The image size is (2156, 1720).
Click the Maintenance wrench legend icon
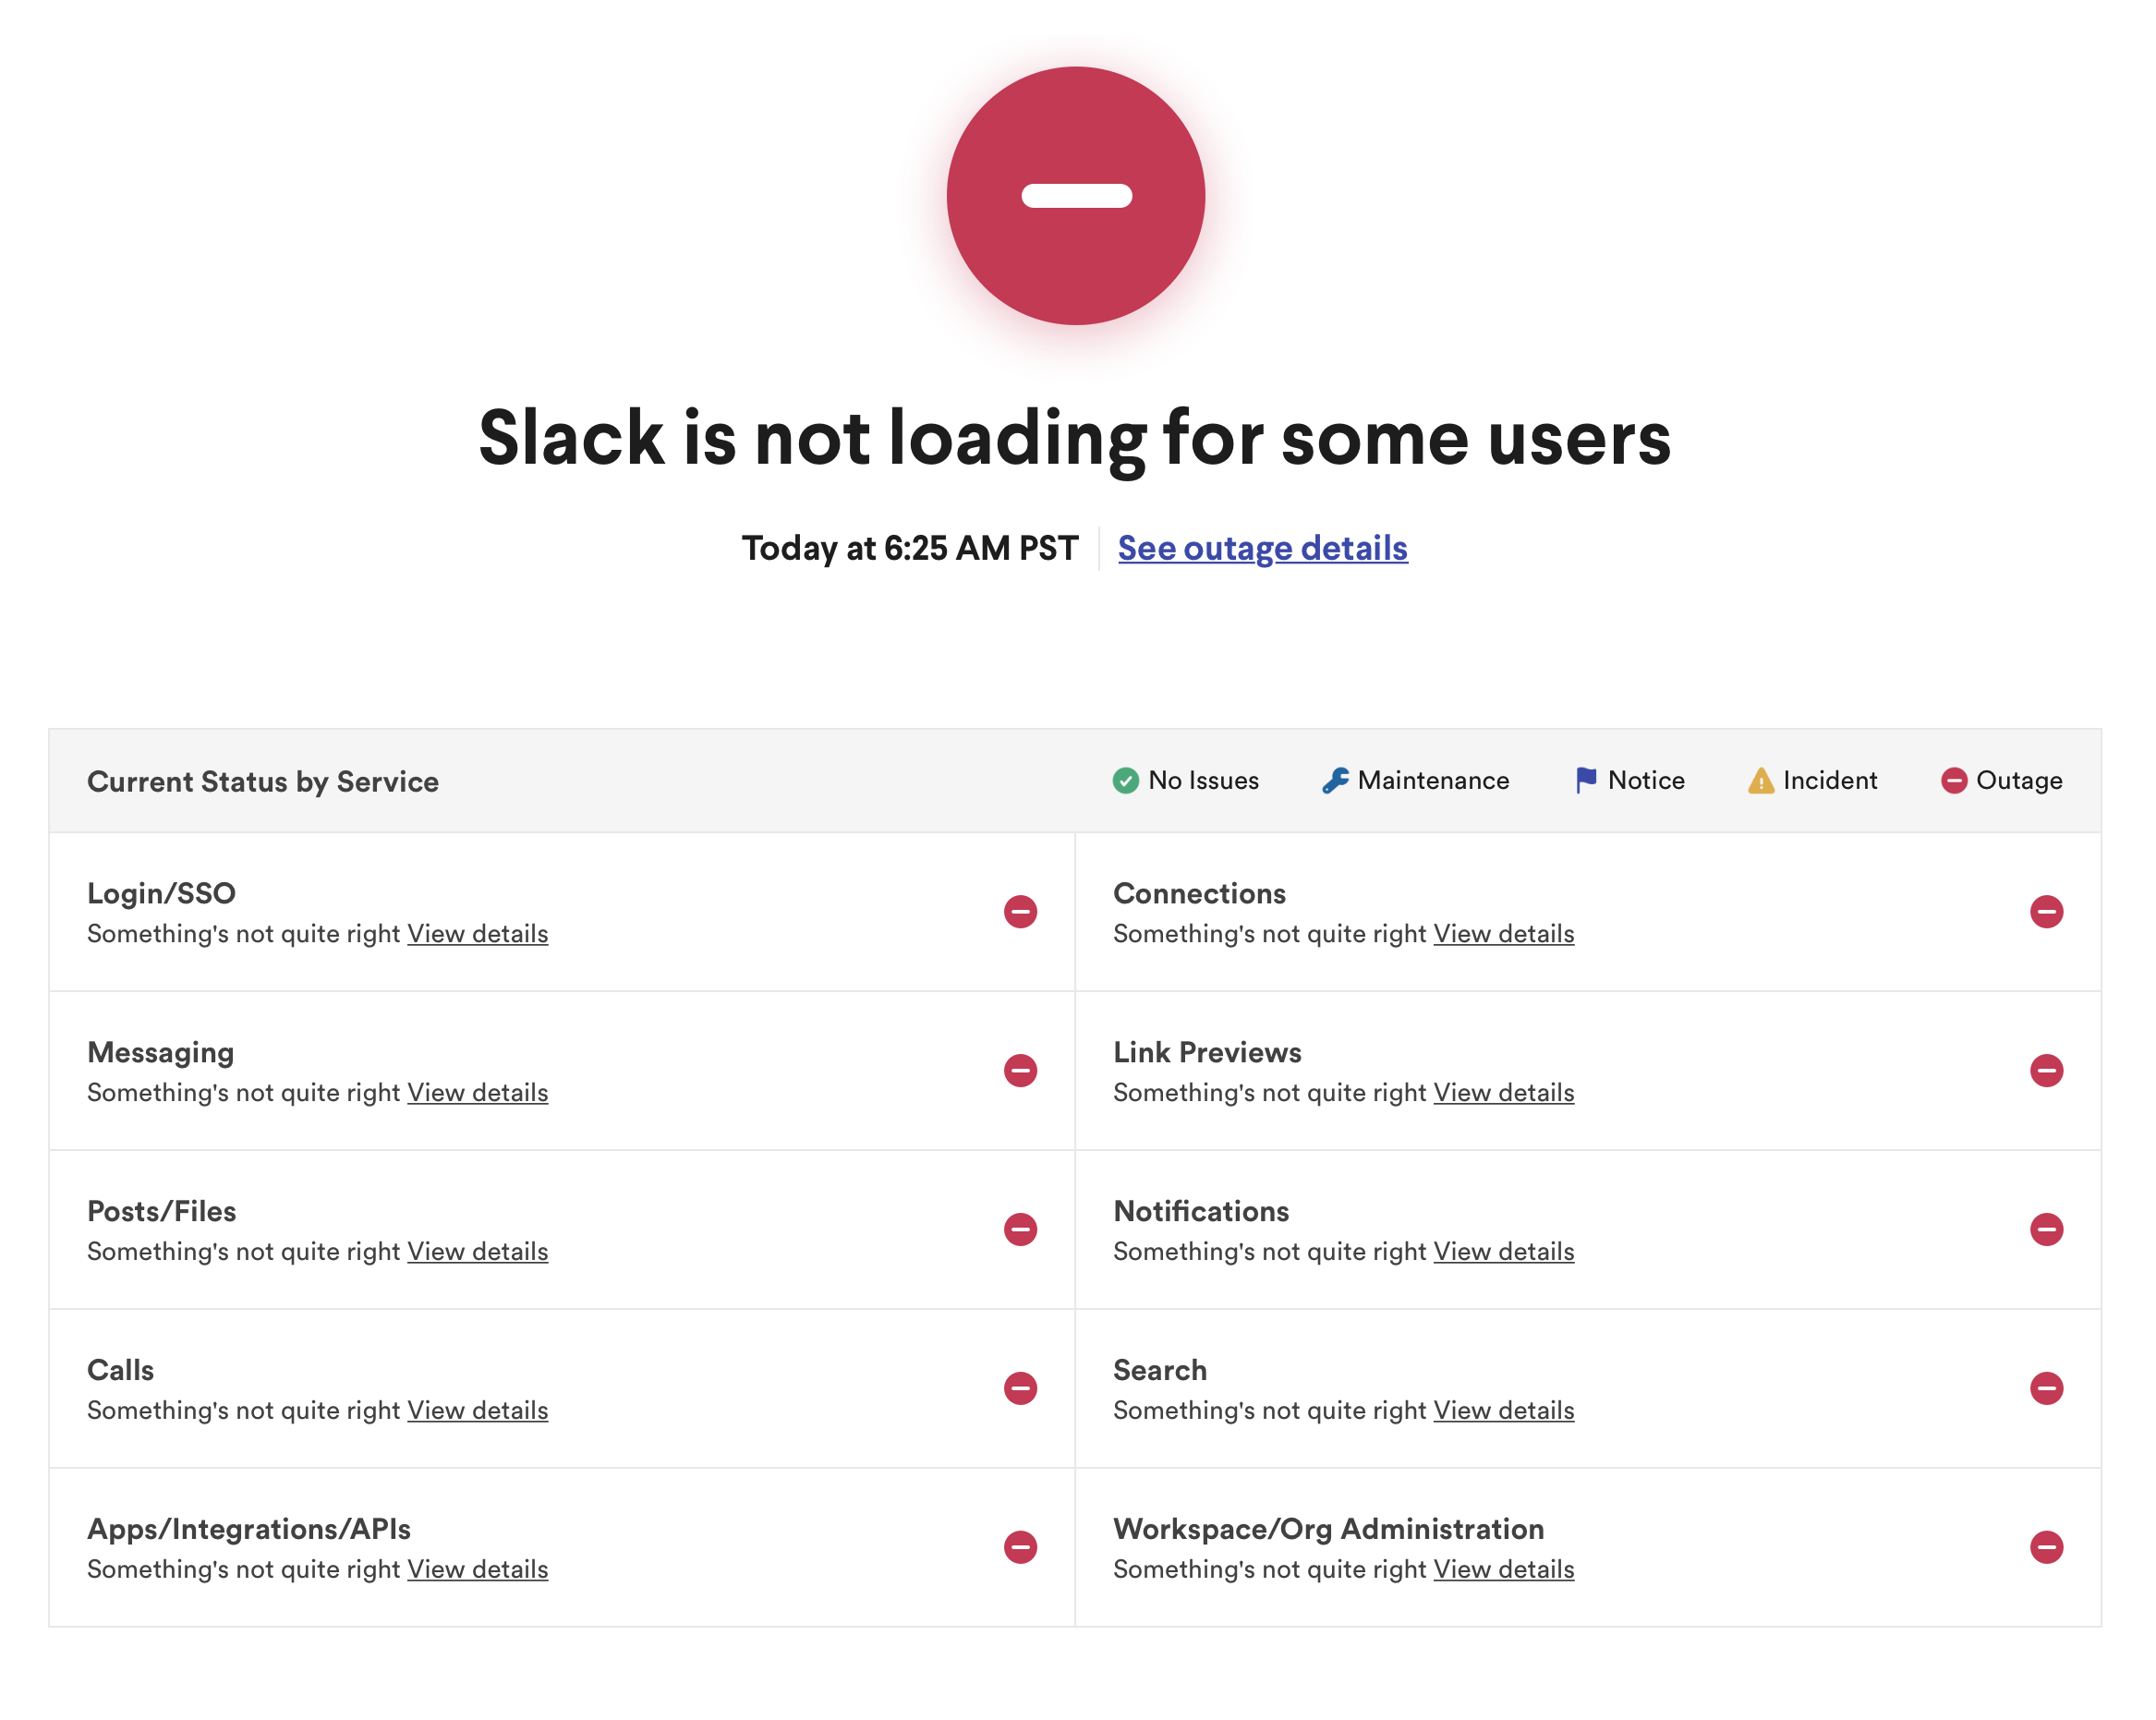click(x=1334, y=780)
